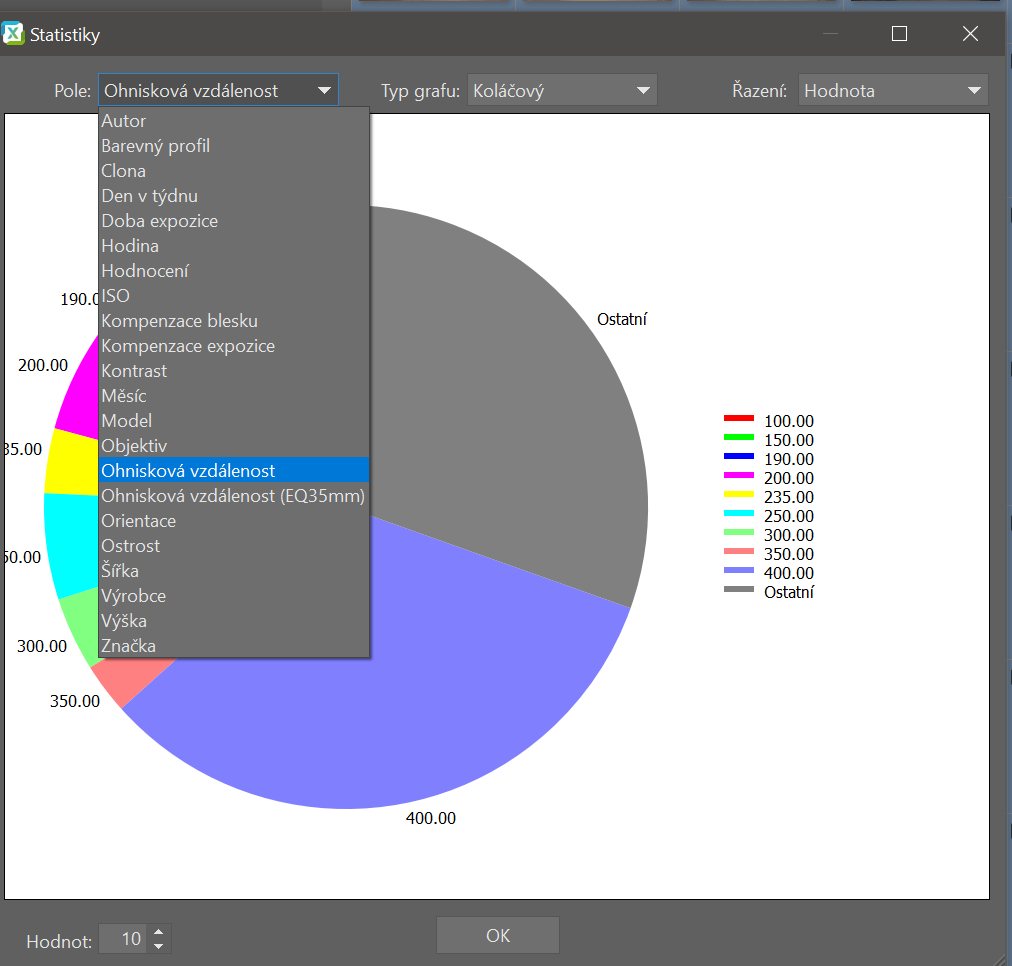Select Doba expozice option
This screenshot has height=966, width=1012.
pos(234,221)
